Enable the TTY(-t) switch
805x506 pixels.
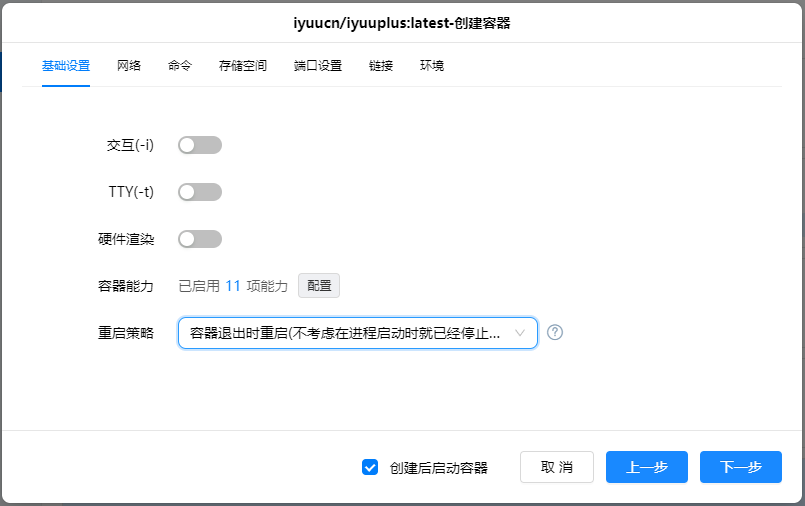pos(199,192)
